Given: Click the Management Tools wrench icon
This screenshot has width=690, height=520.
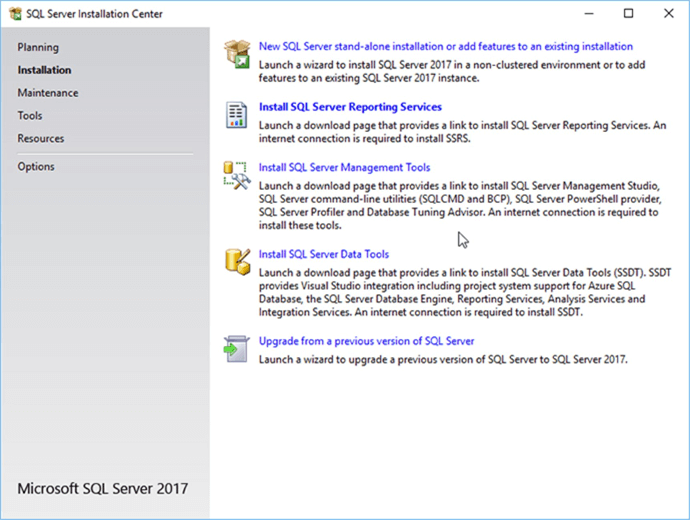Looking at the screenshot, I should (x=237, y=176).
